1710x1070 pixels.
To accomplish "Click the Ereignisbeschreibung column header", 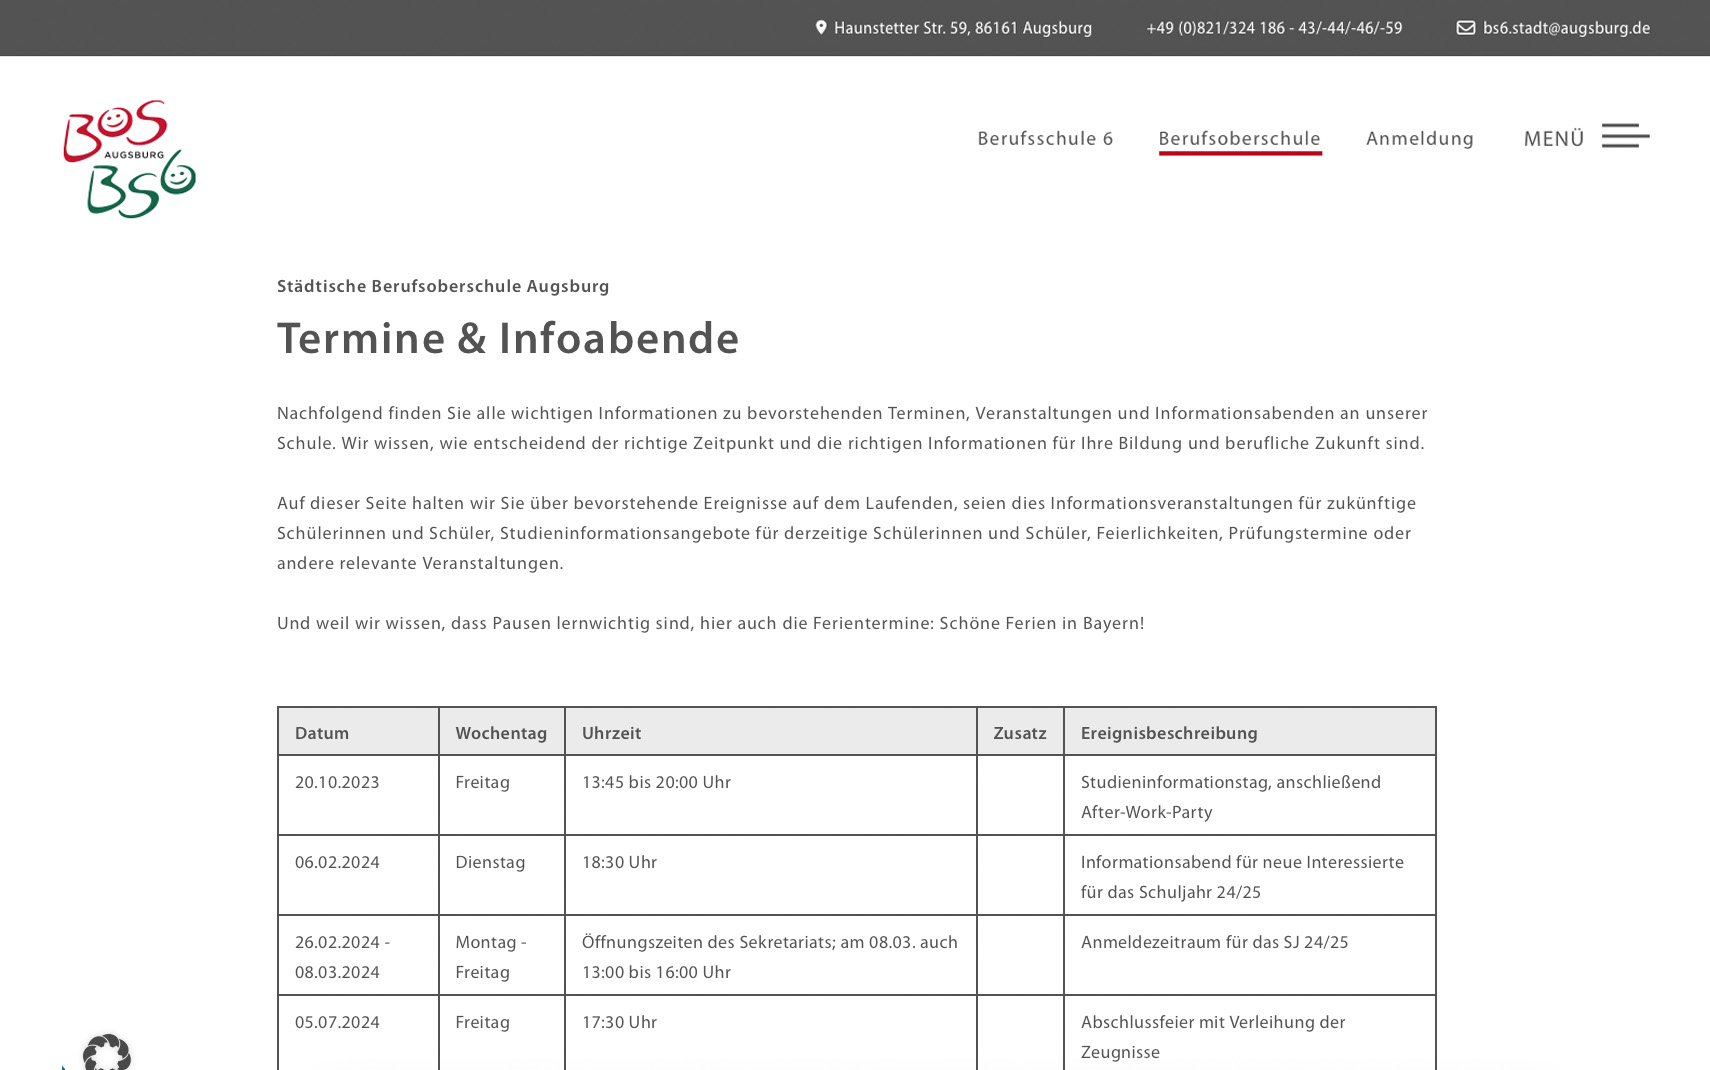I will (1249, 732).
